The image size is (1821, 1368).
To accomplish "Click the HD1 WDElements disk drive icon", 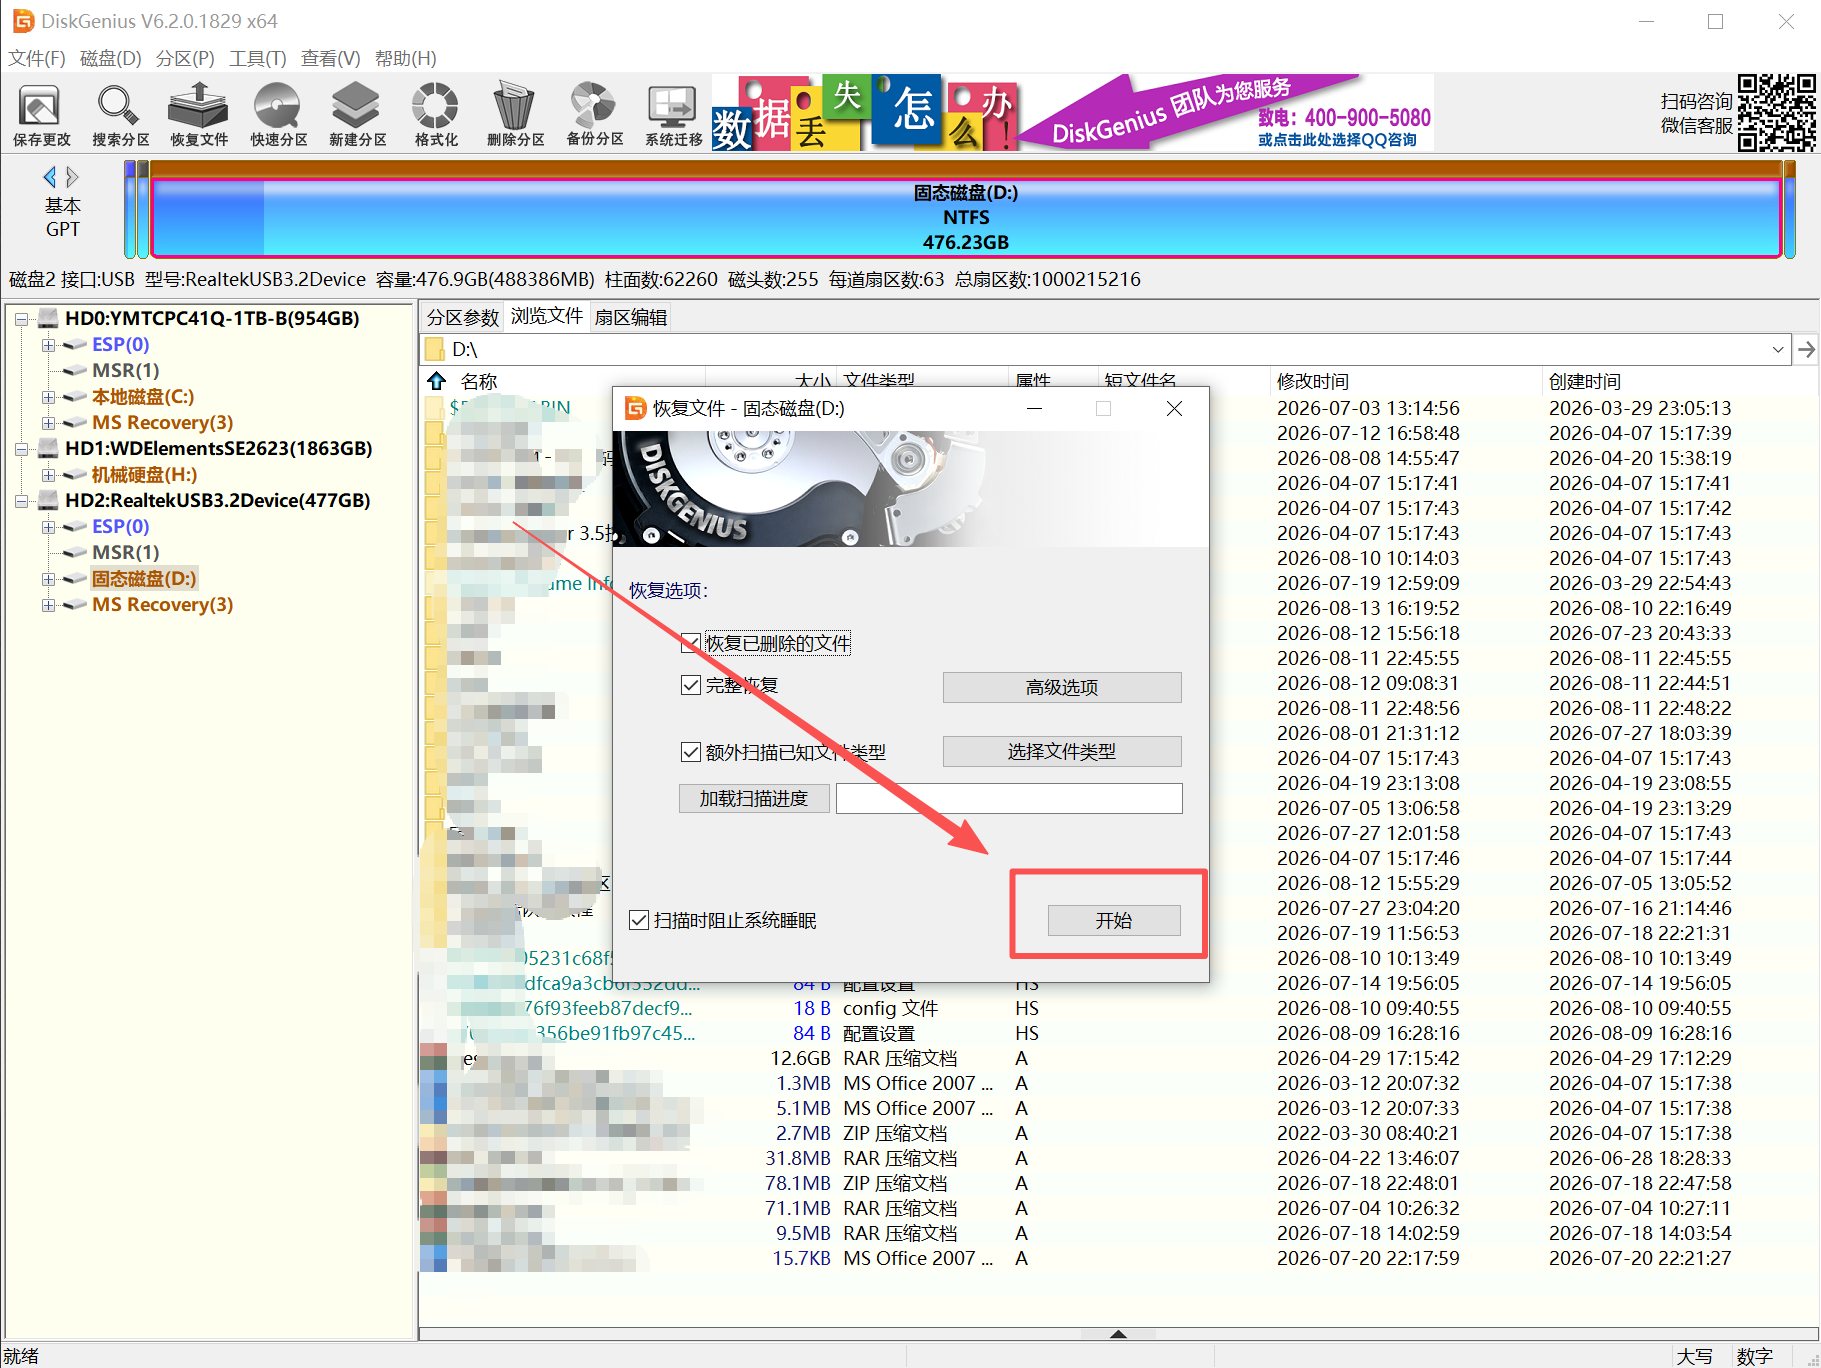I will tap(48, 448).
